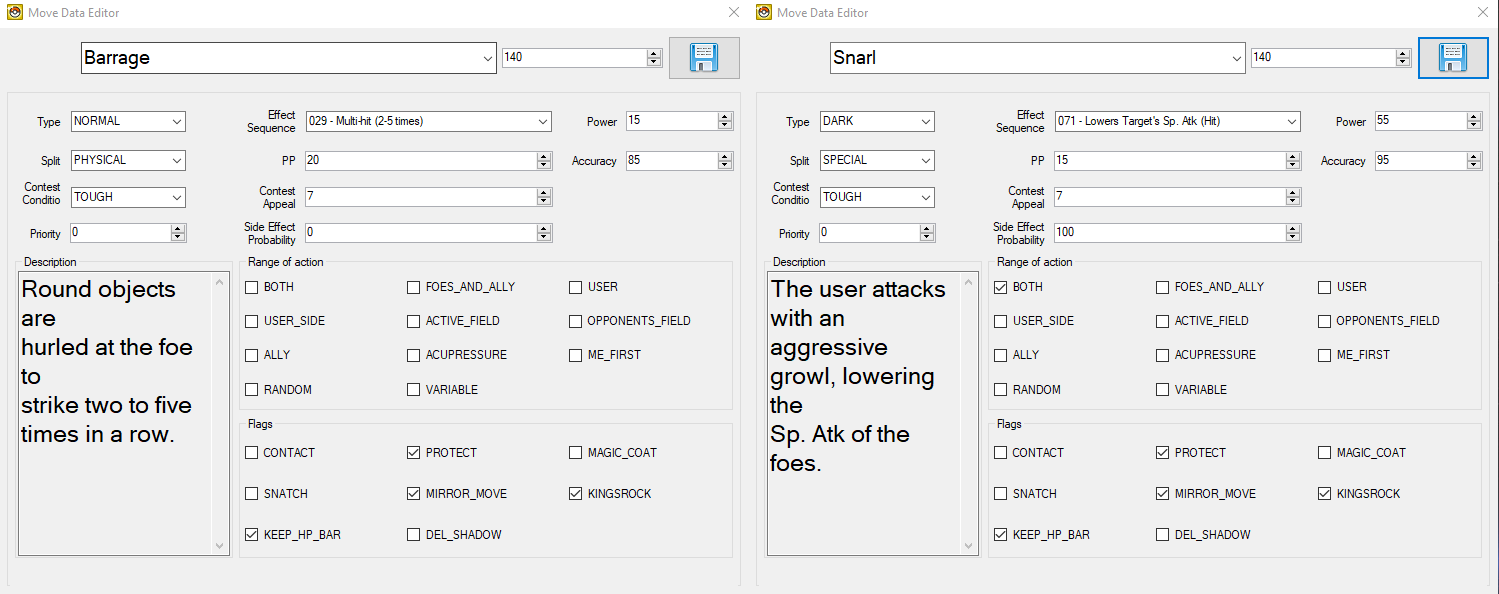Click the Pokeball app icon in Snarl window title
The width and height of the screenshot is (1499, 594).
coord(764,13)
